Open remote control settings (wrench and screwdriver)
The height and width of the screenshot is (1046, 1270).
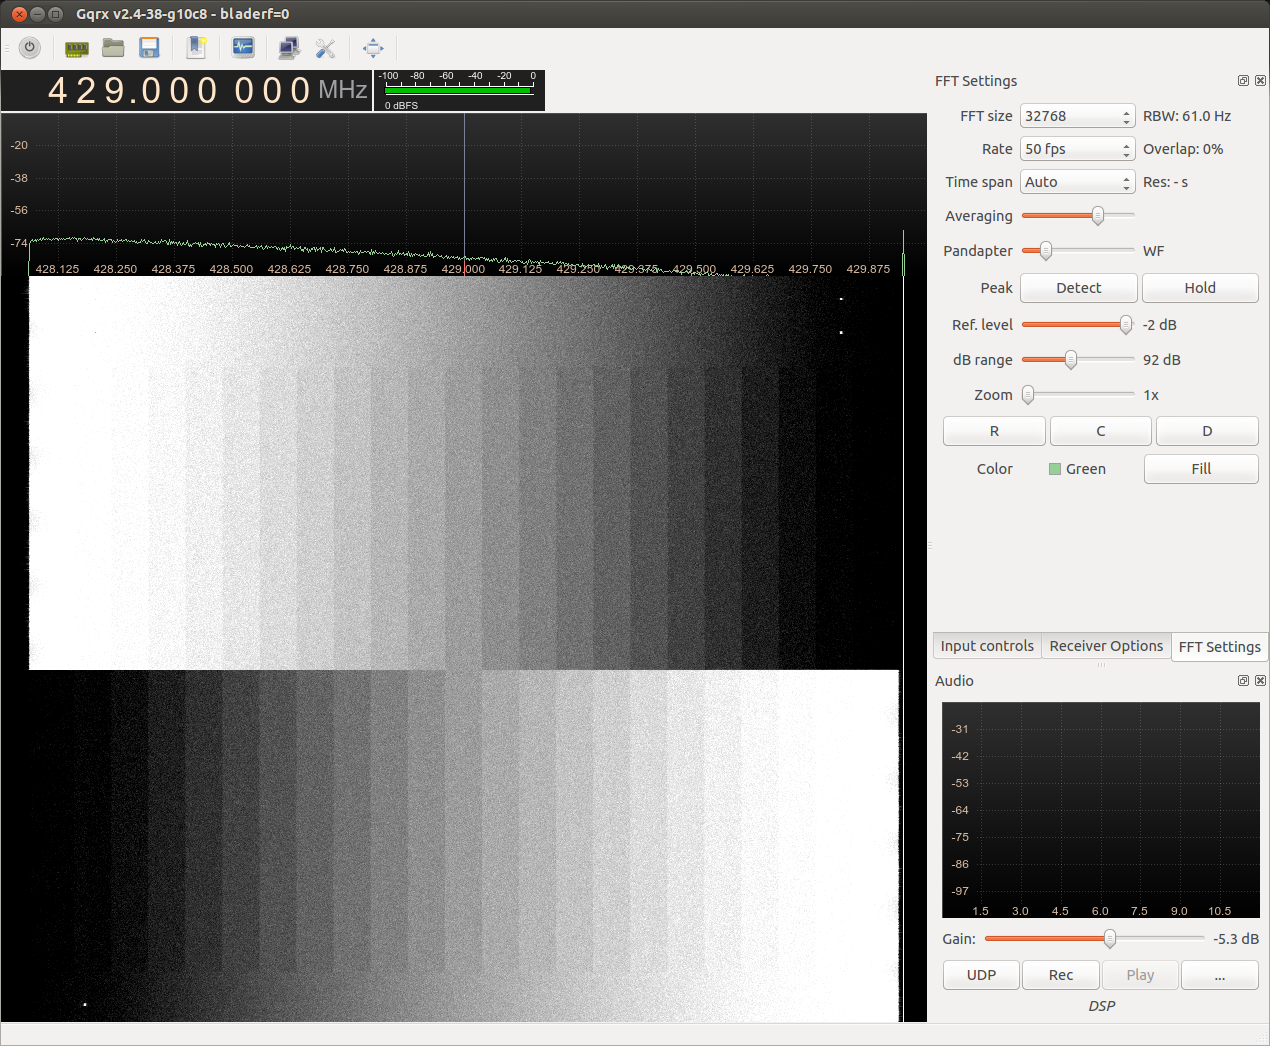tap(325, 48)
